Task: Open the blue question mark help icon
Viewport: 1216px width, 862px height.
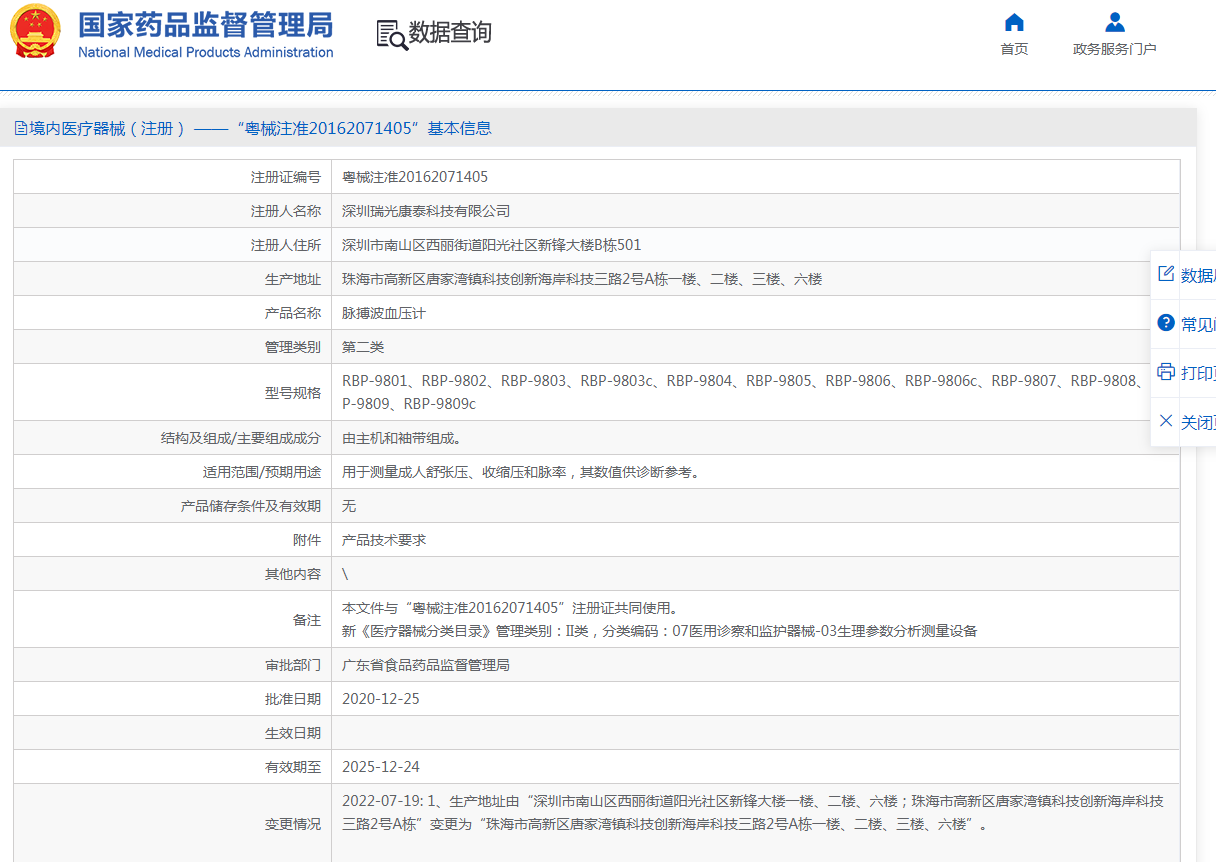Action: point(1166,323)
